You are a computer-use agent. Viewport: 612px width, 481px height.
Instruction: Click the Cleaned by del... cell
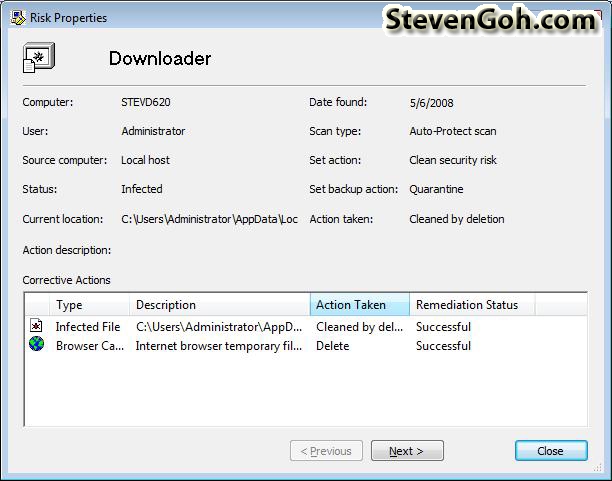coord(359,327)
